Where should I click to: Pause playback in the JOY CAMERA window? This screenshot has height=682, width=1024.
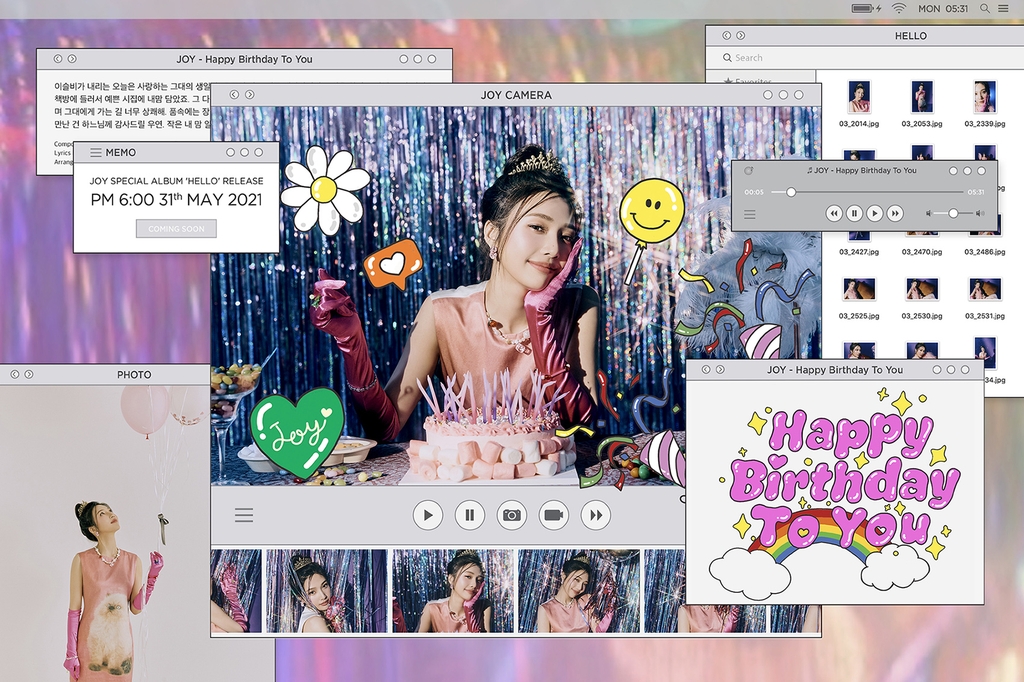click(x=469, y=515)
